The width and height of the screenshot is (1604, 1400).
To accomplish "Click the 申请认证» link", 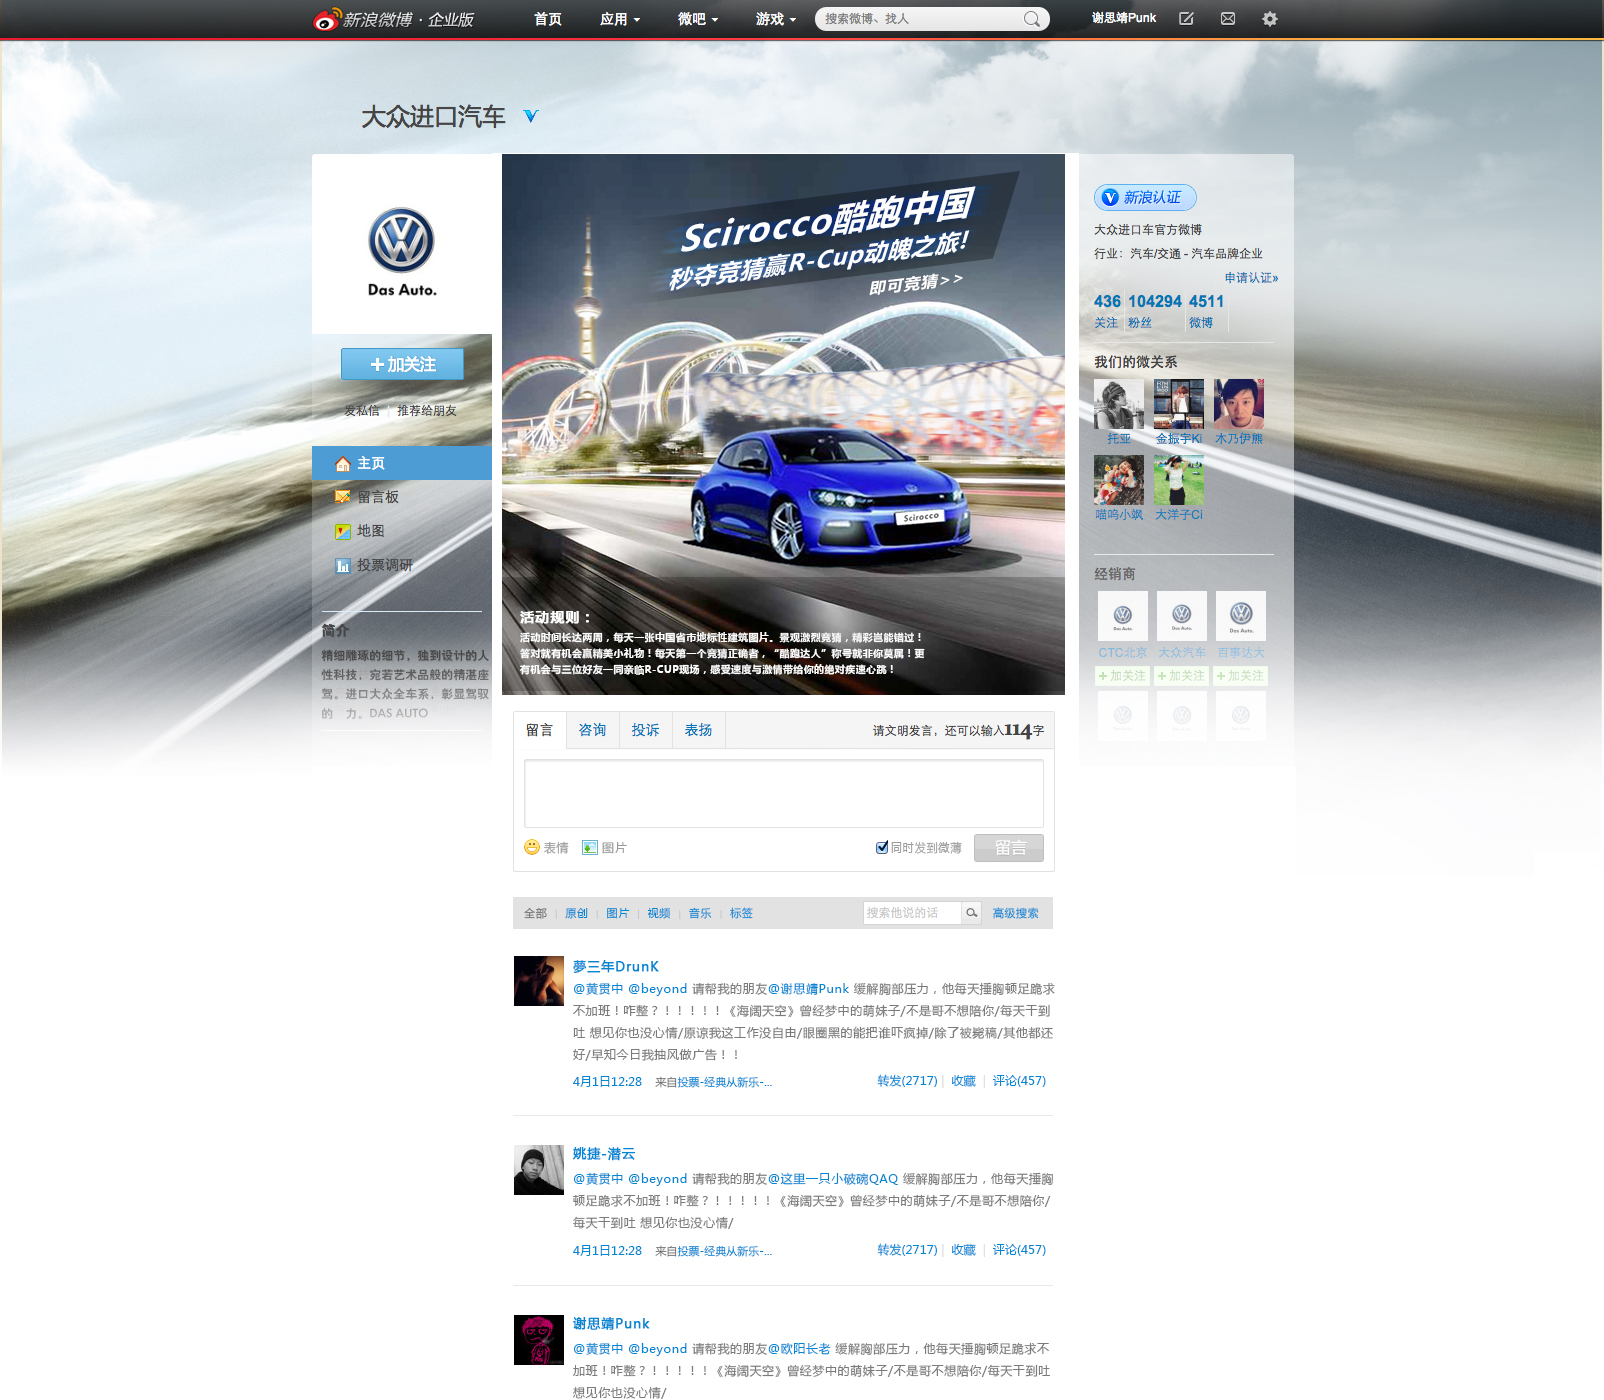I will coord(1251,278).
